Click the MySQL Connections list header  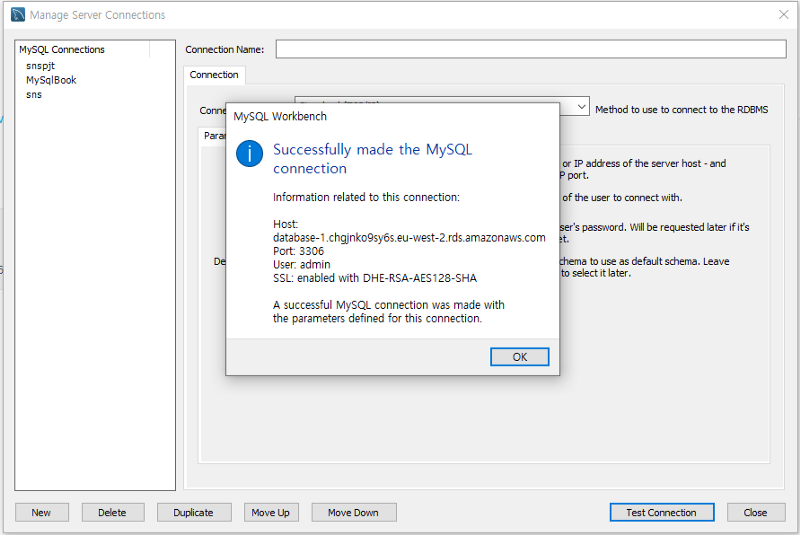[62, 49]
